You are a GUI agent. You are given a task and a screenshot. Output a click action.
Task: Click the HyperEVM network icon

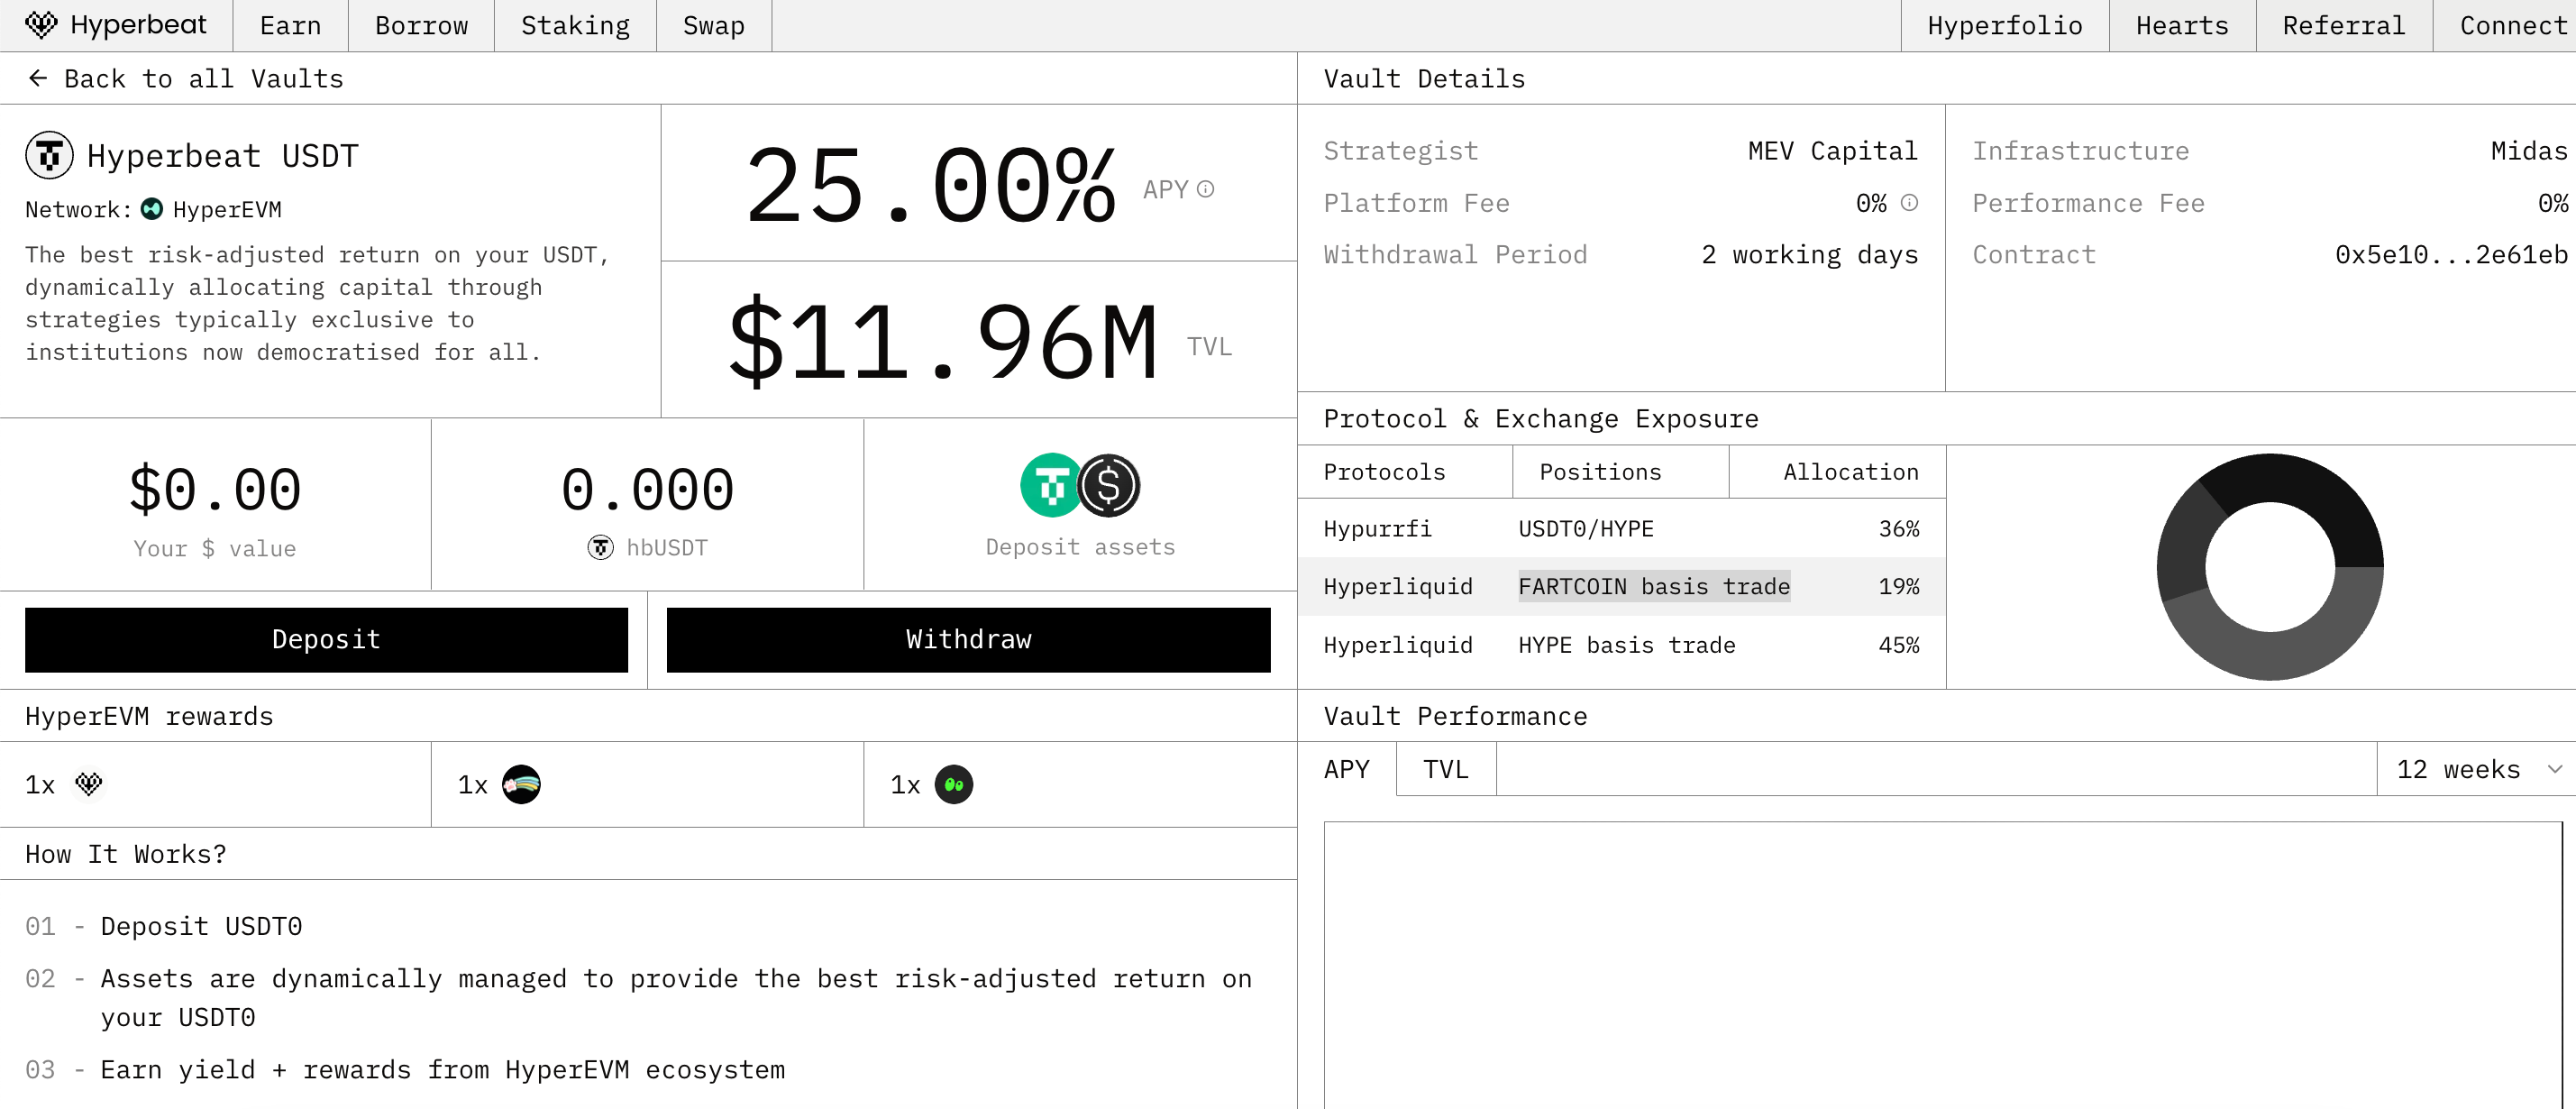[x=152, y=209]
